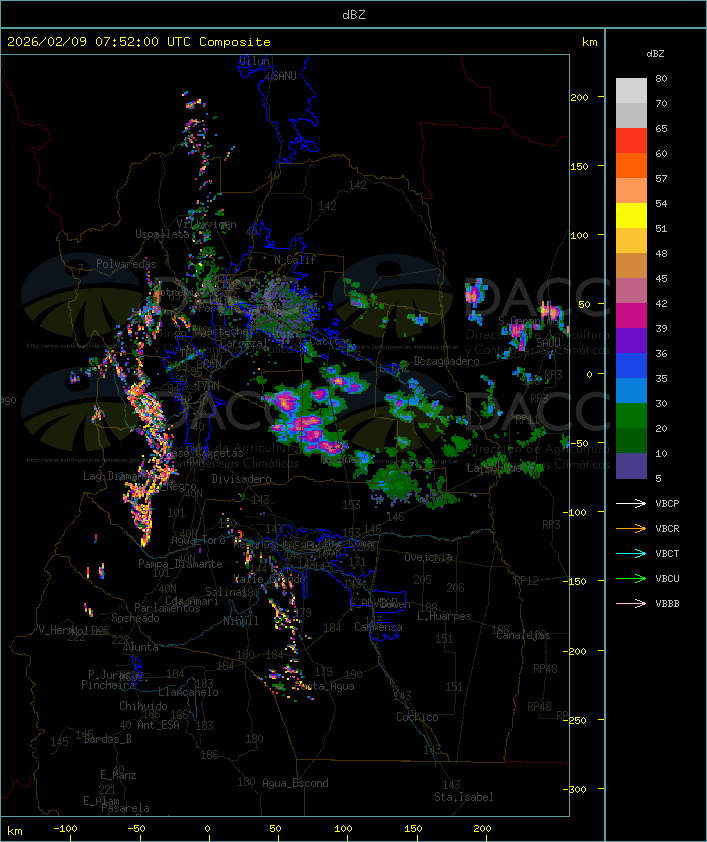Click the VBBB legend label
This screenshot has width=707, height=842.
pos(667,604)
